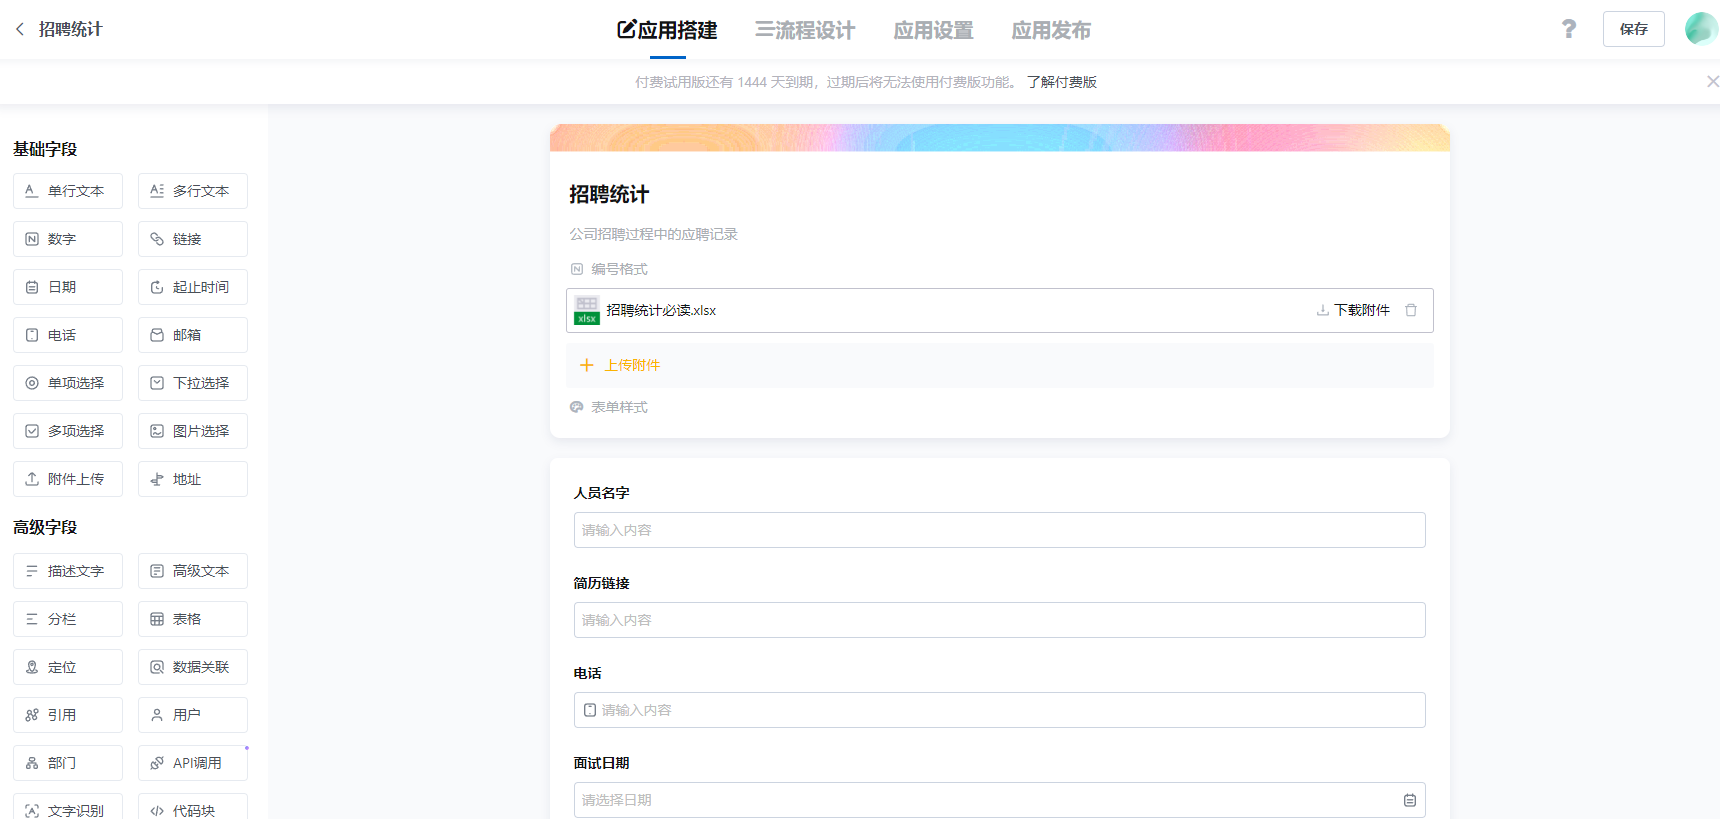Add a 代码块 field
Screen dimensions: 1720x819
(x=193, y=807)
